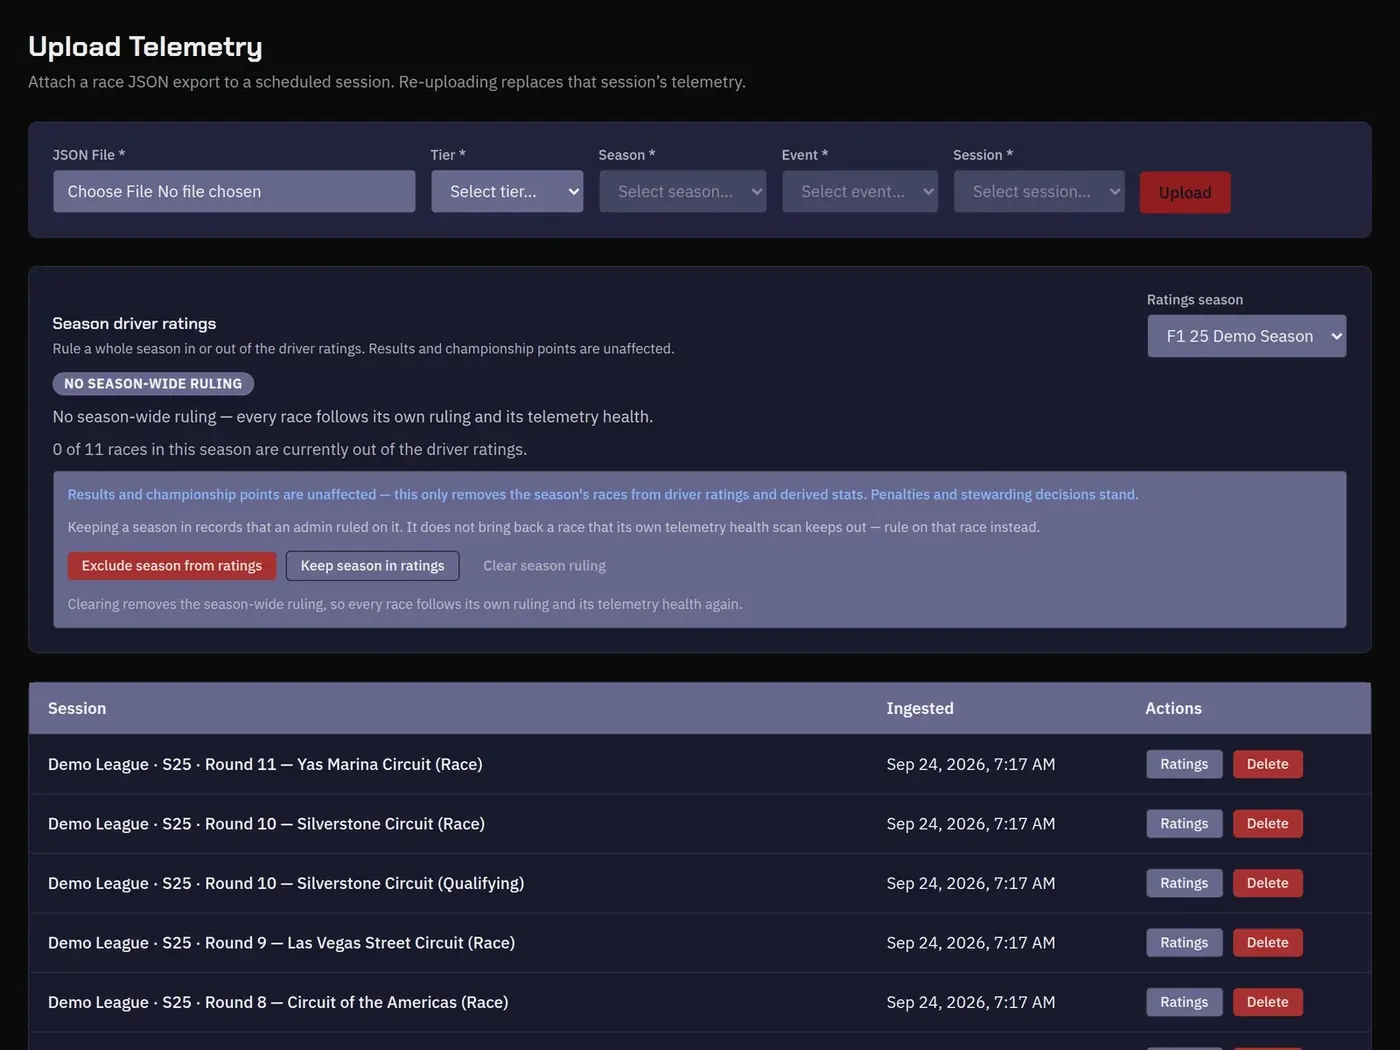The height and width of the screenshot is (1050, 1400).
Task: Choose a JSON file to upload
Action: click(x=234, y=191)
